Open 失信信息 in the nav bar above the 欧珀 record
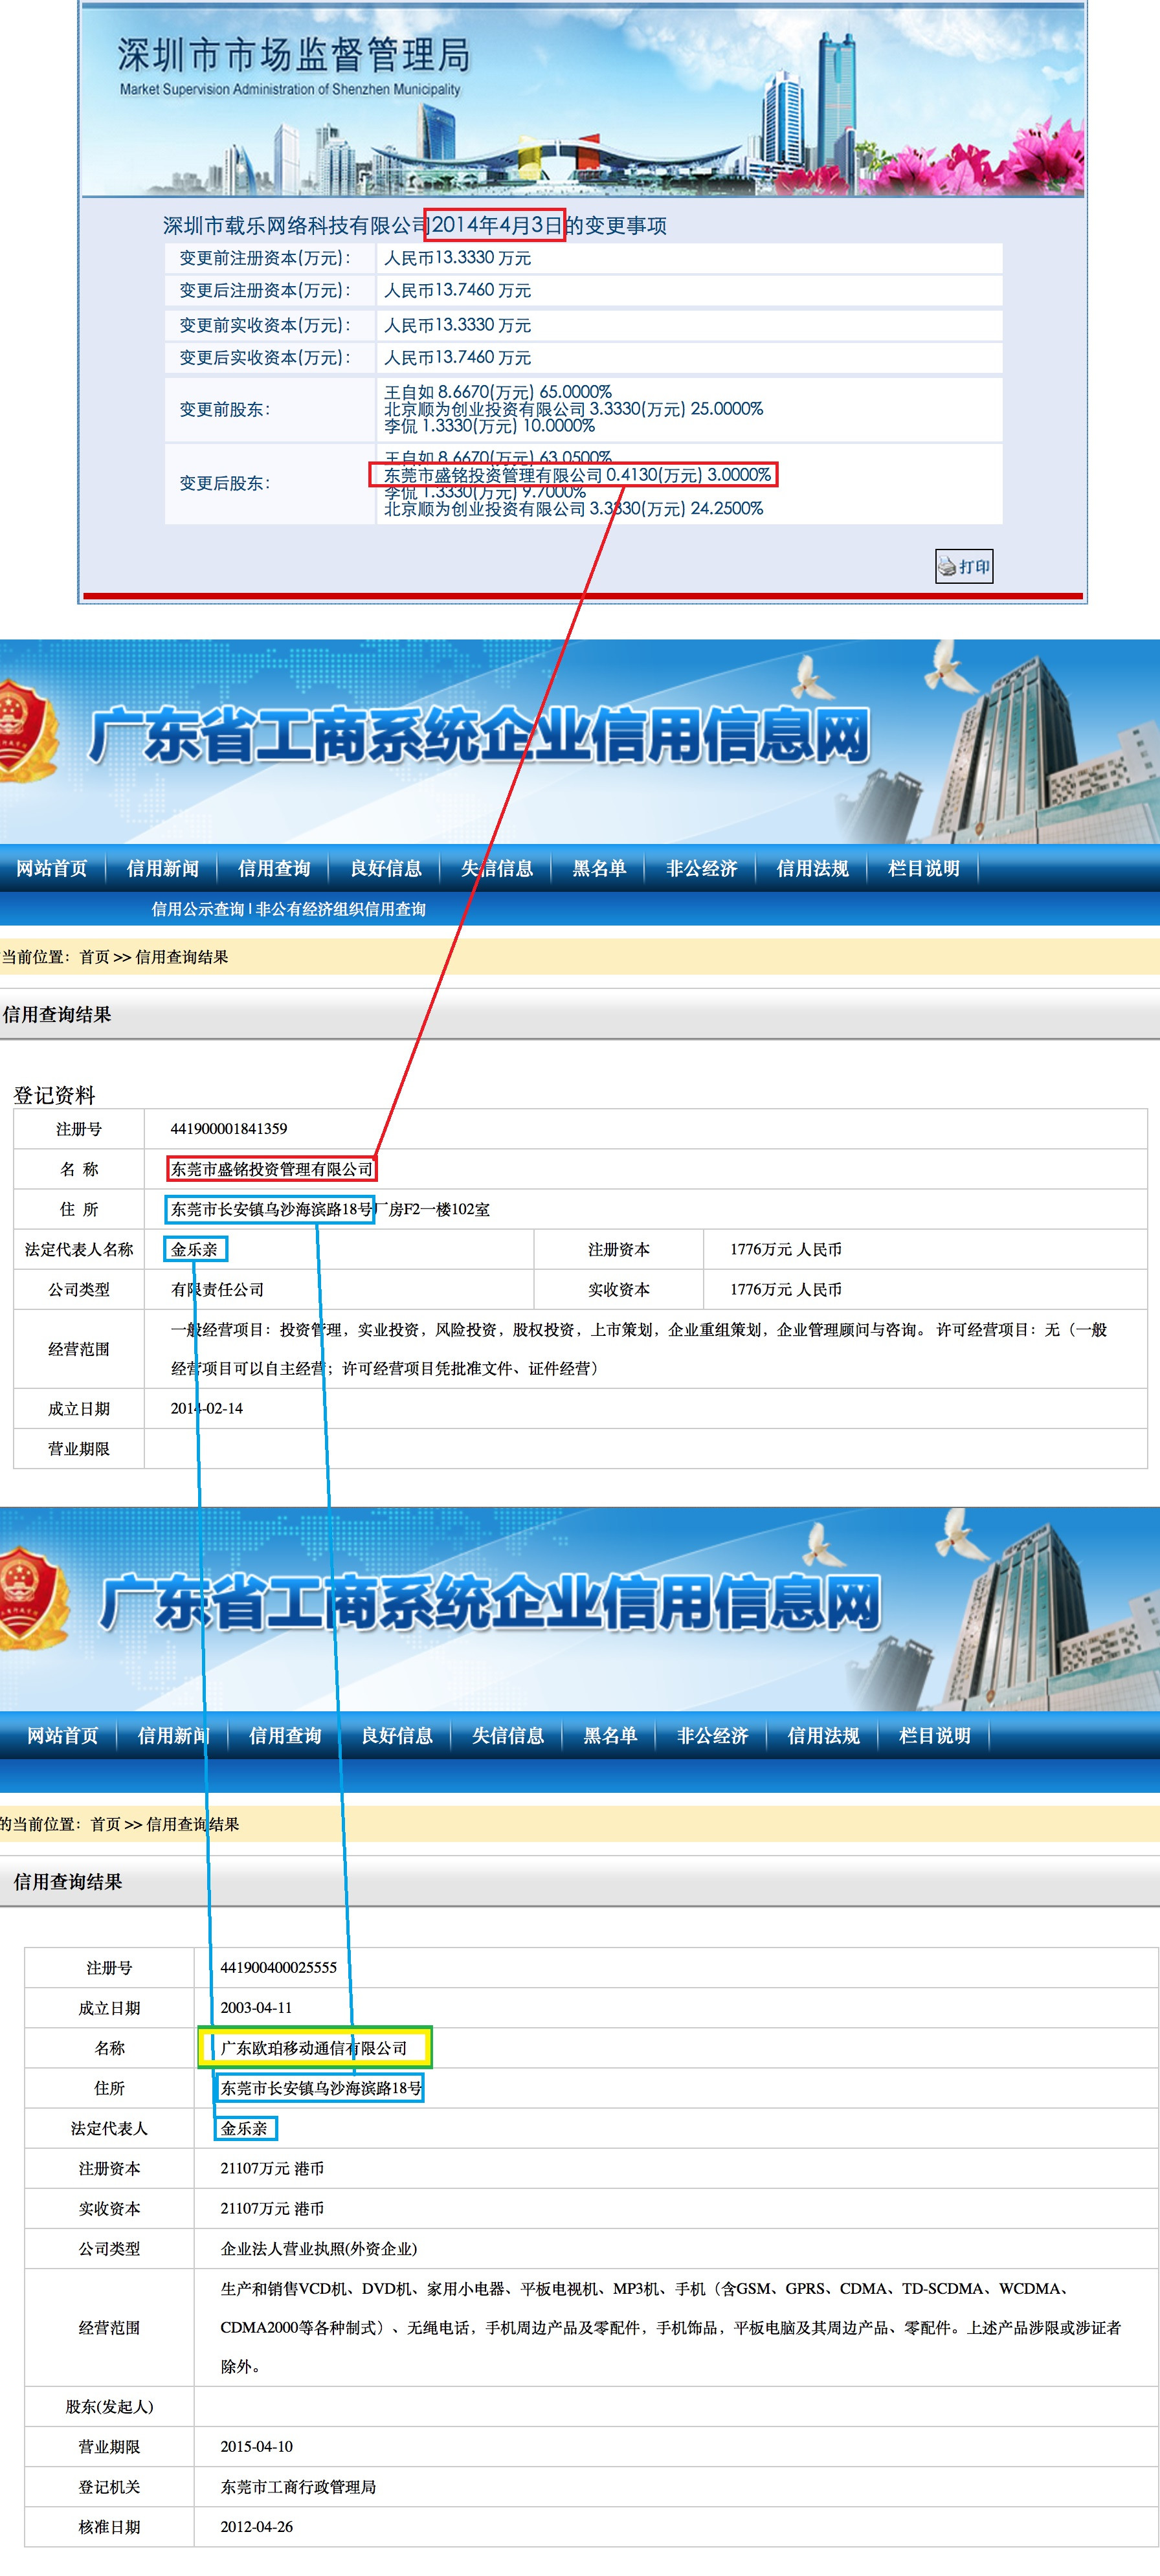 [x=508, y=1735]
